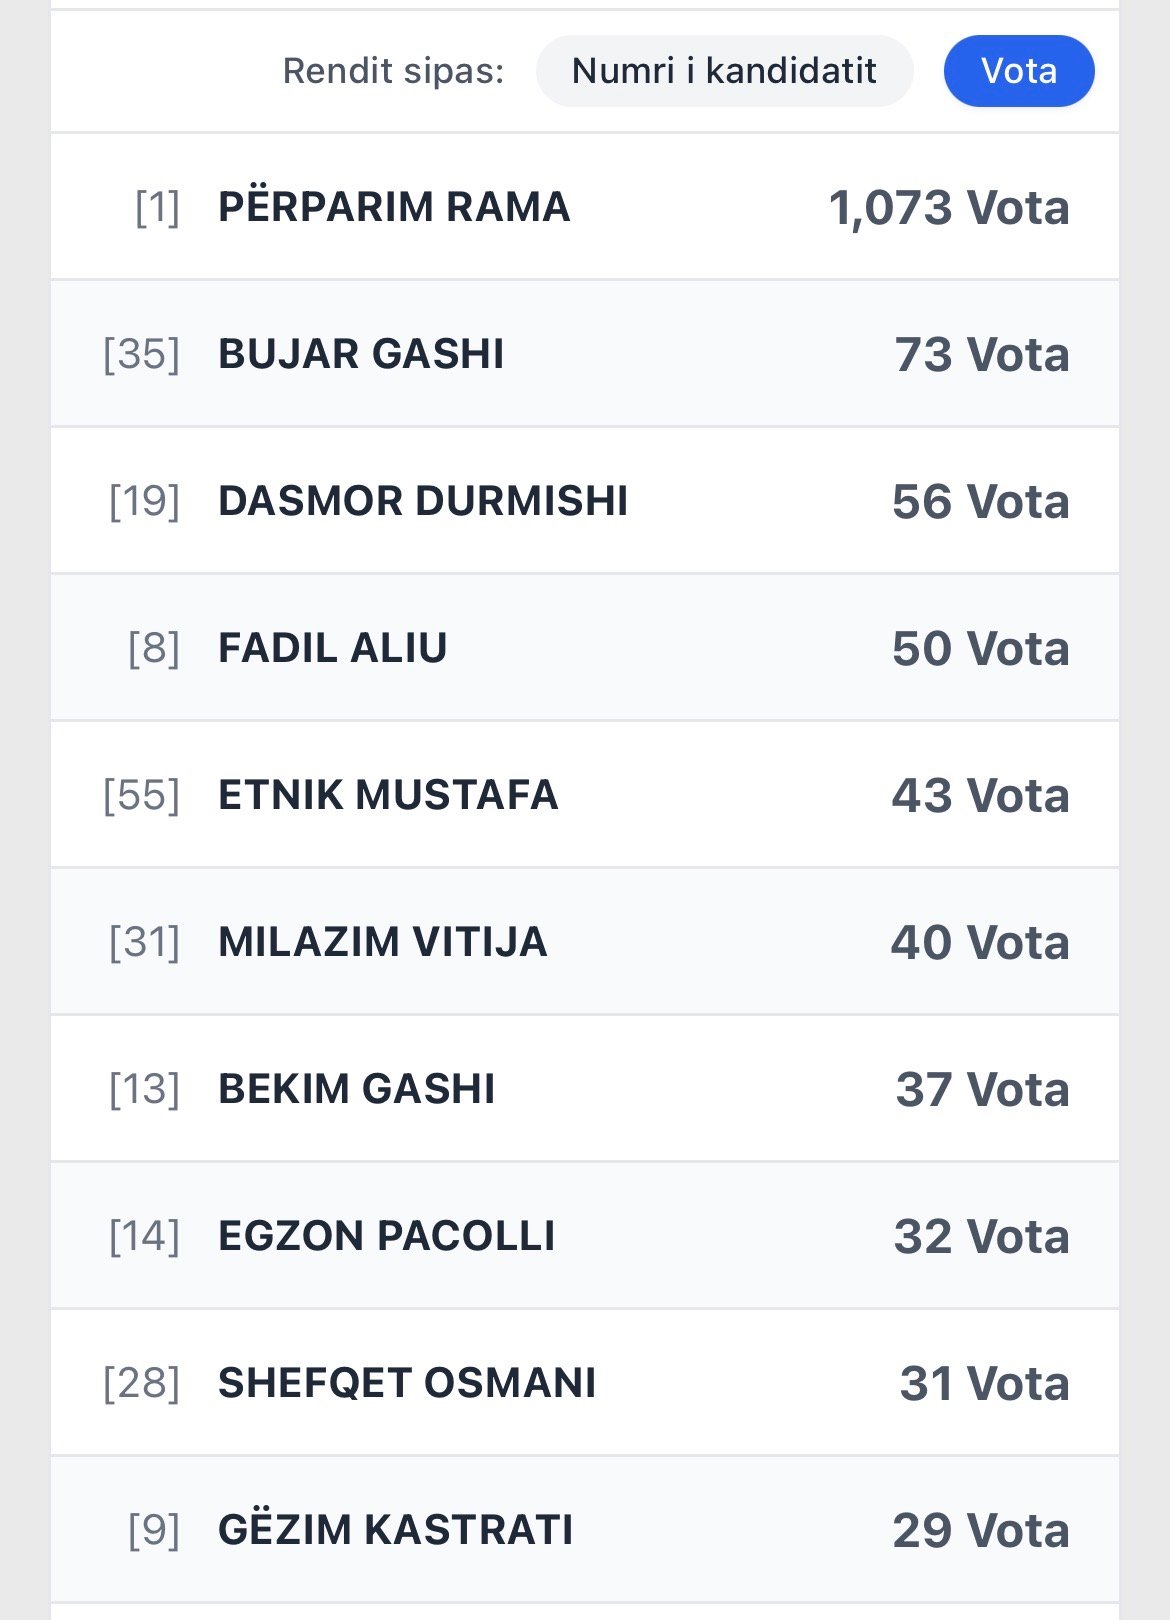Click DASMOR DURMISHI name
Screen dimensions: 1170x1620
point(423,501)
